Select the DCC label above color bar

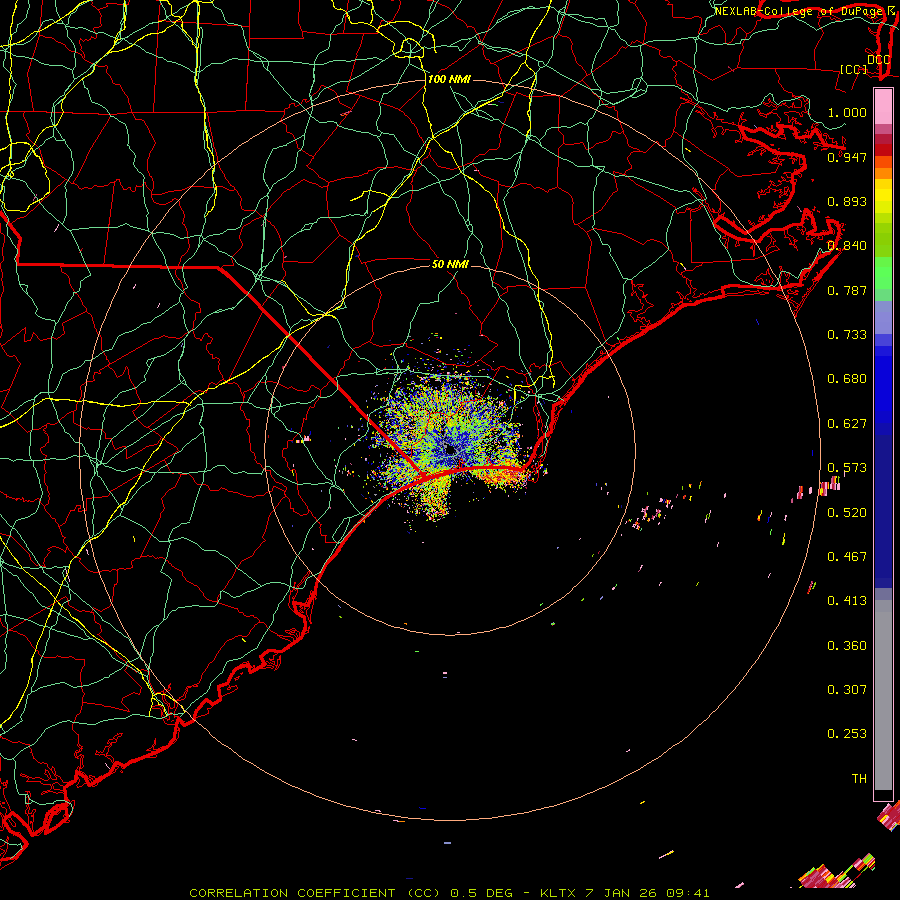[x=878, y=60]
